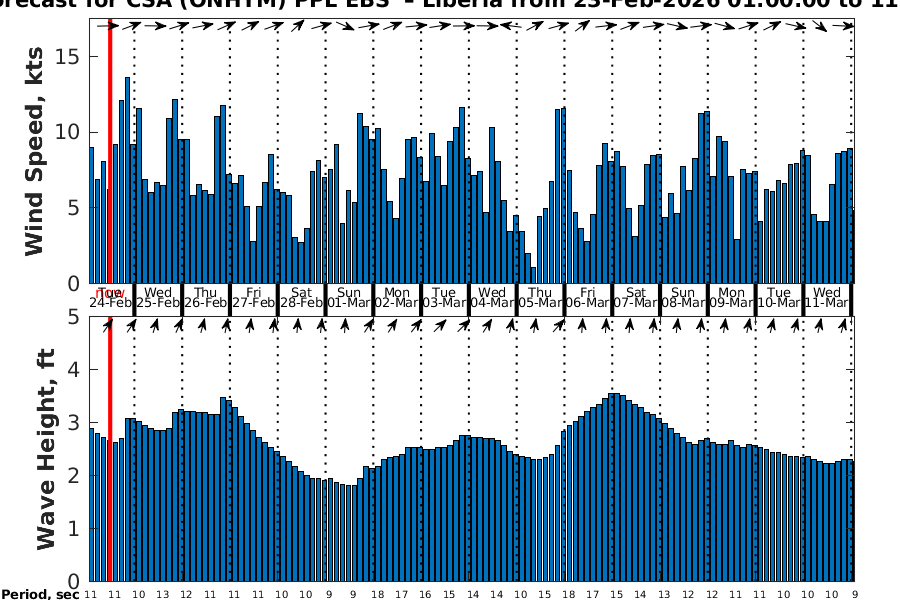Select the Sun 01-Mar date label

pyautogui.click(x=350, y=297)
